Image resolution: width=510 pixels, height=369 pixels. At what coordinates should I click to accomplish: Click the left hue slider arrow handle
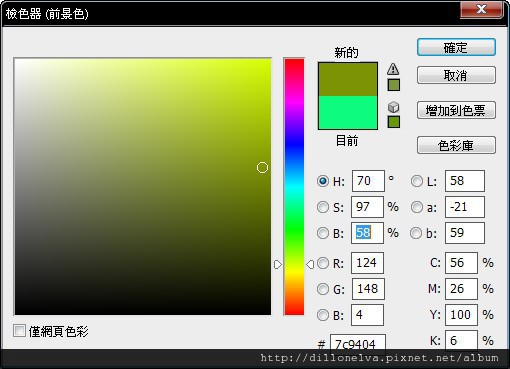(278, 265)
